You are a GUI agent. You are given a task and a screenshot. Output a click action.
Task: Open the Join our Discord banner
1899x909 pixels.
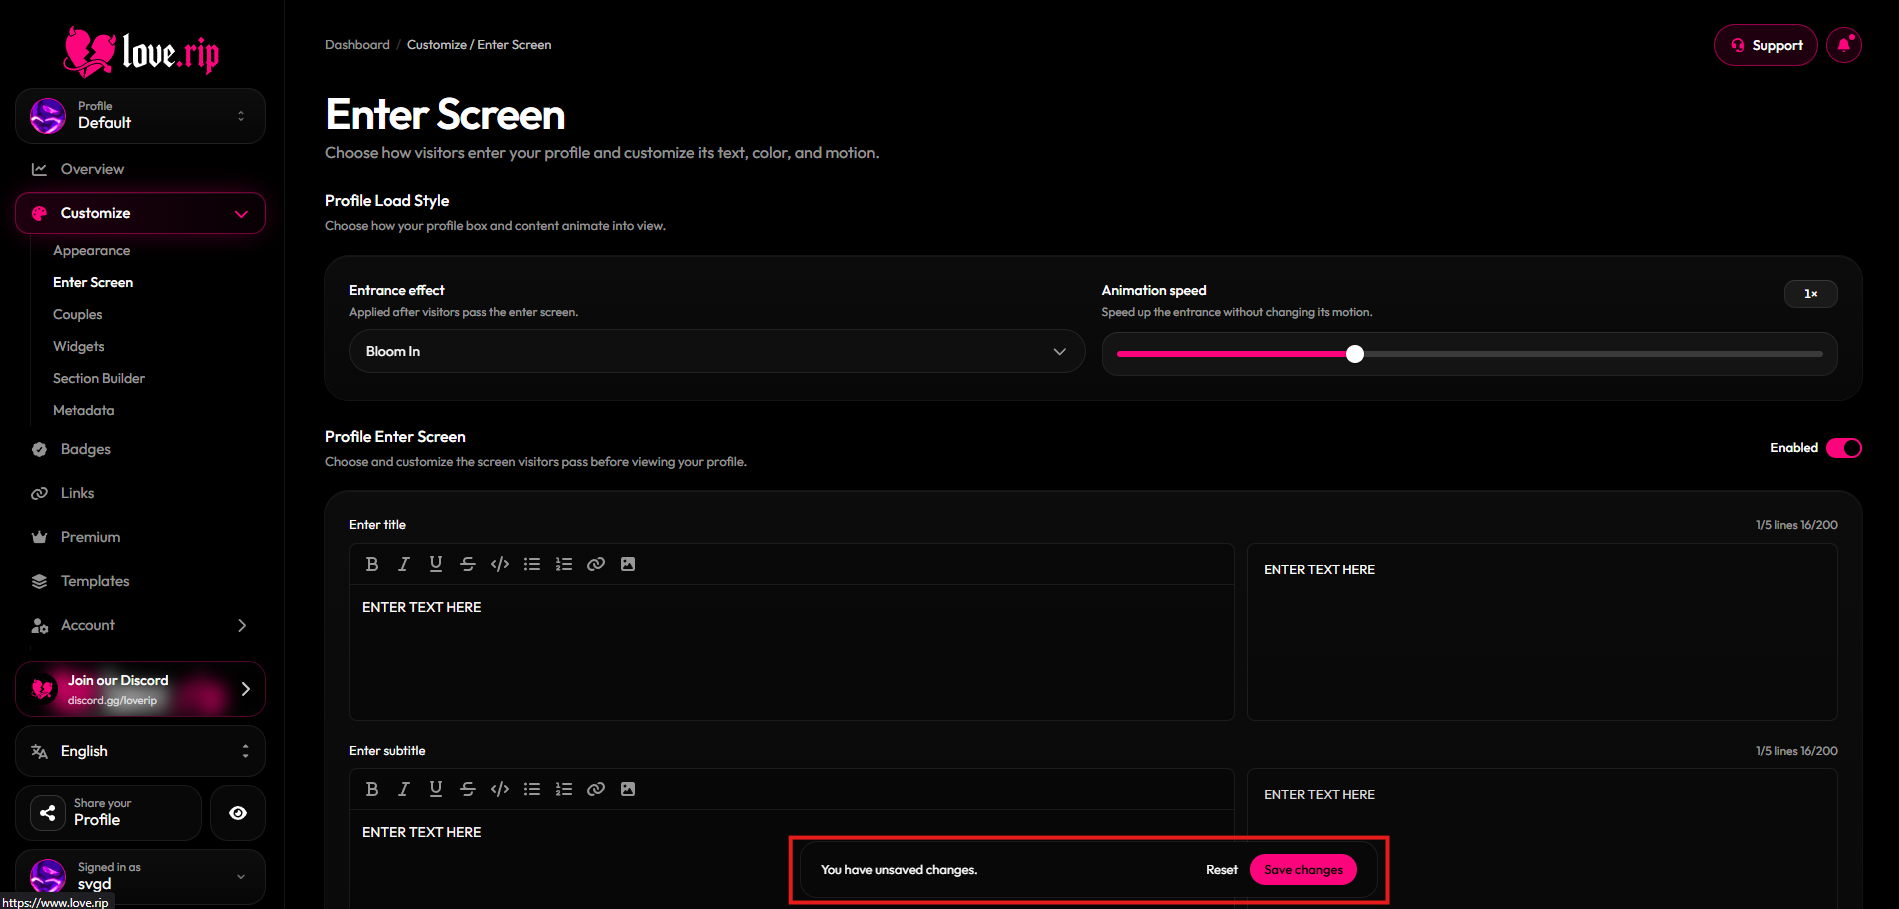[140, 689]
